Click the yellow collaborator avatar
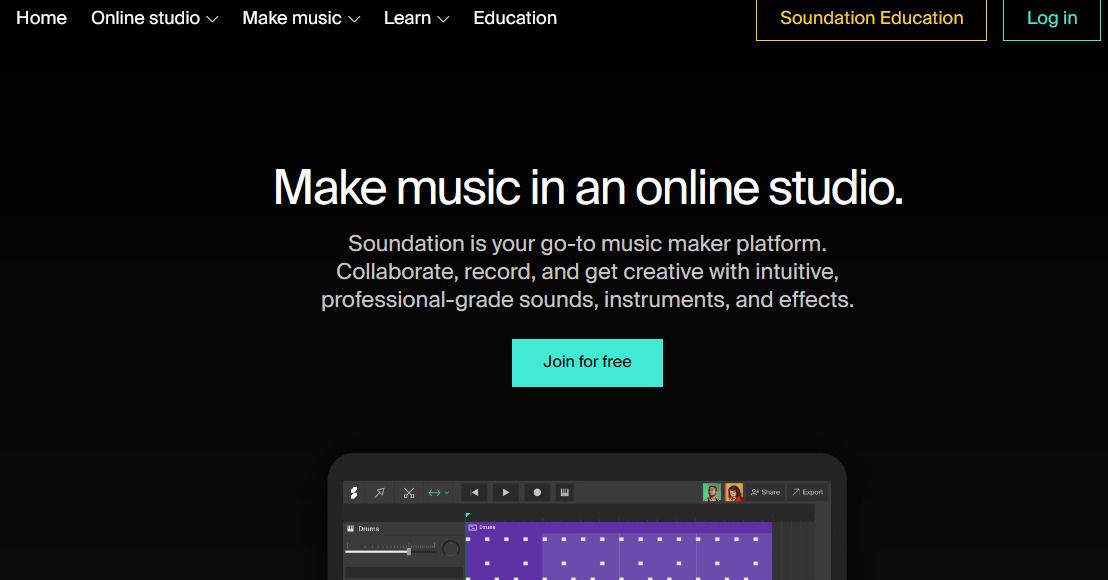Screen dimensions: 1108x580 pyautogui.click(x=733, y=492)
